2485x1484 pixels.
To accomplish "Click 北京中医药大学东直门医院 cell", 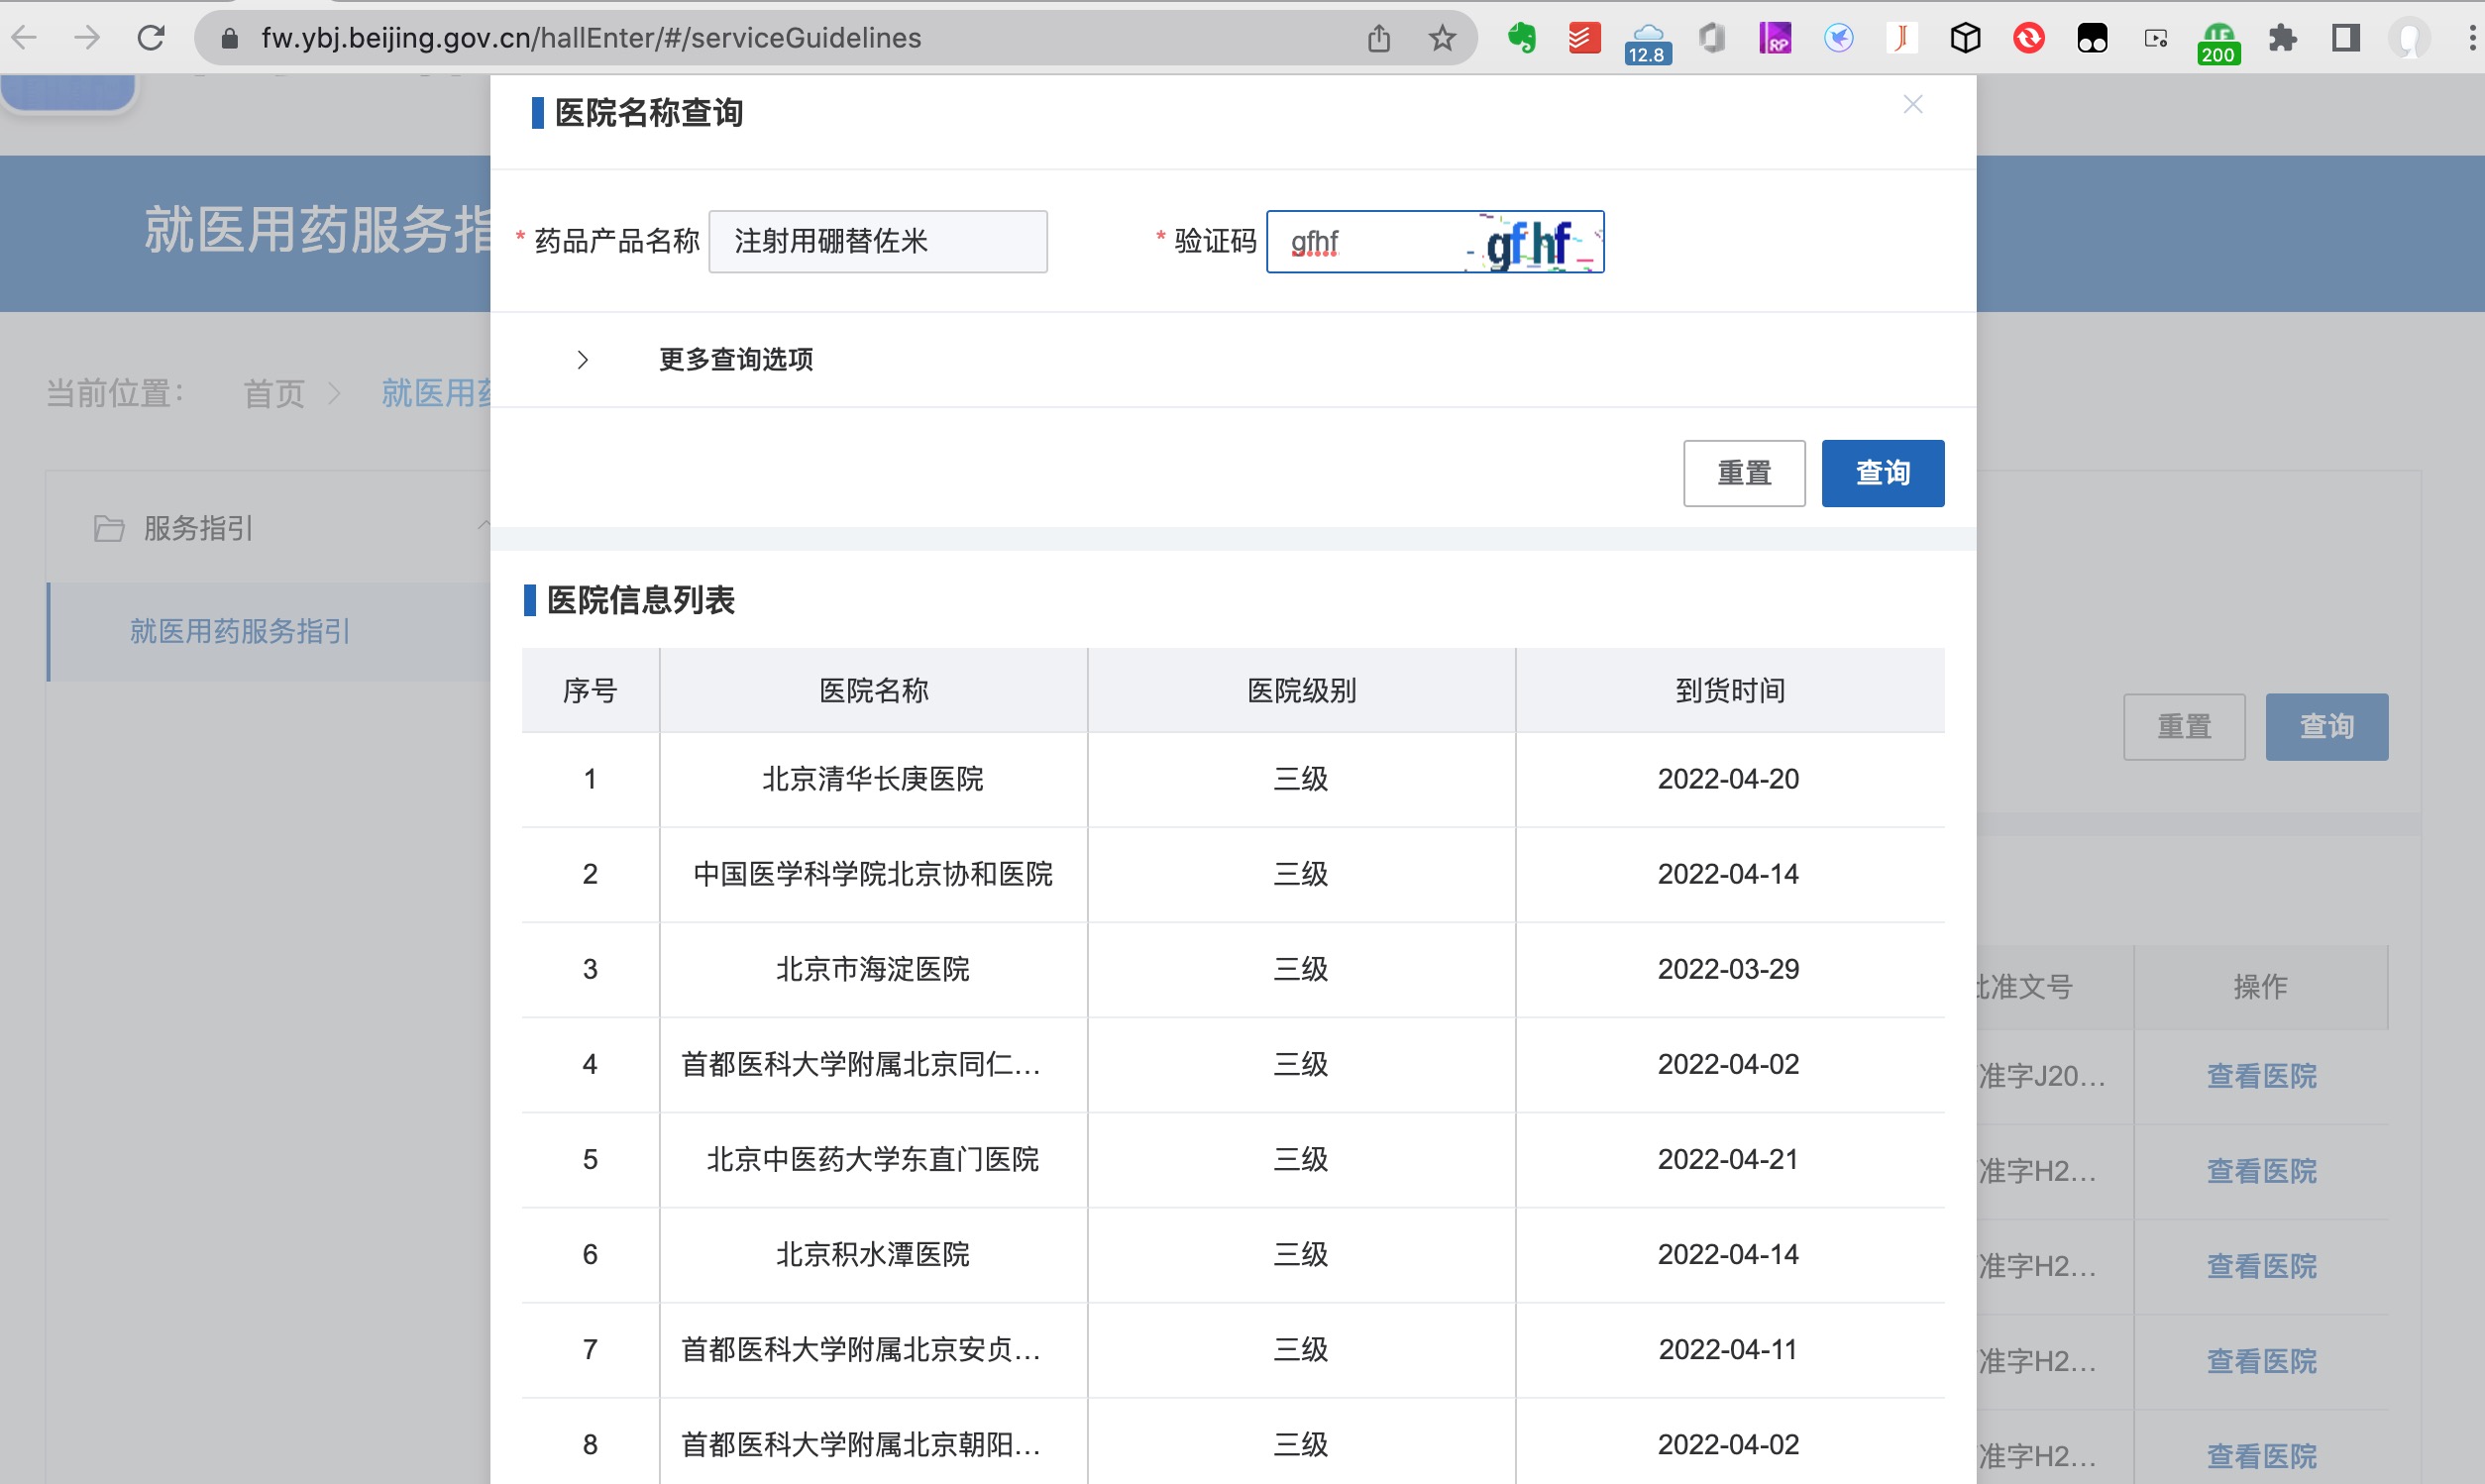I will click(872, 1159).
